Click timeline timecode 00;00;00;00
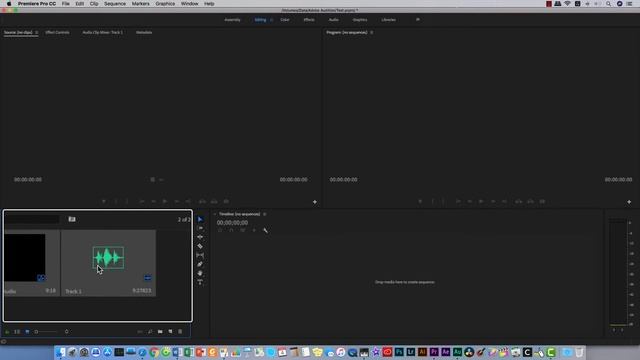Viewport: 640px width, 360px height. pos(232,223)
